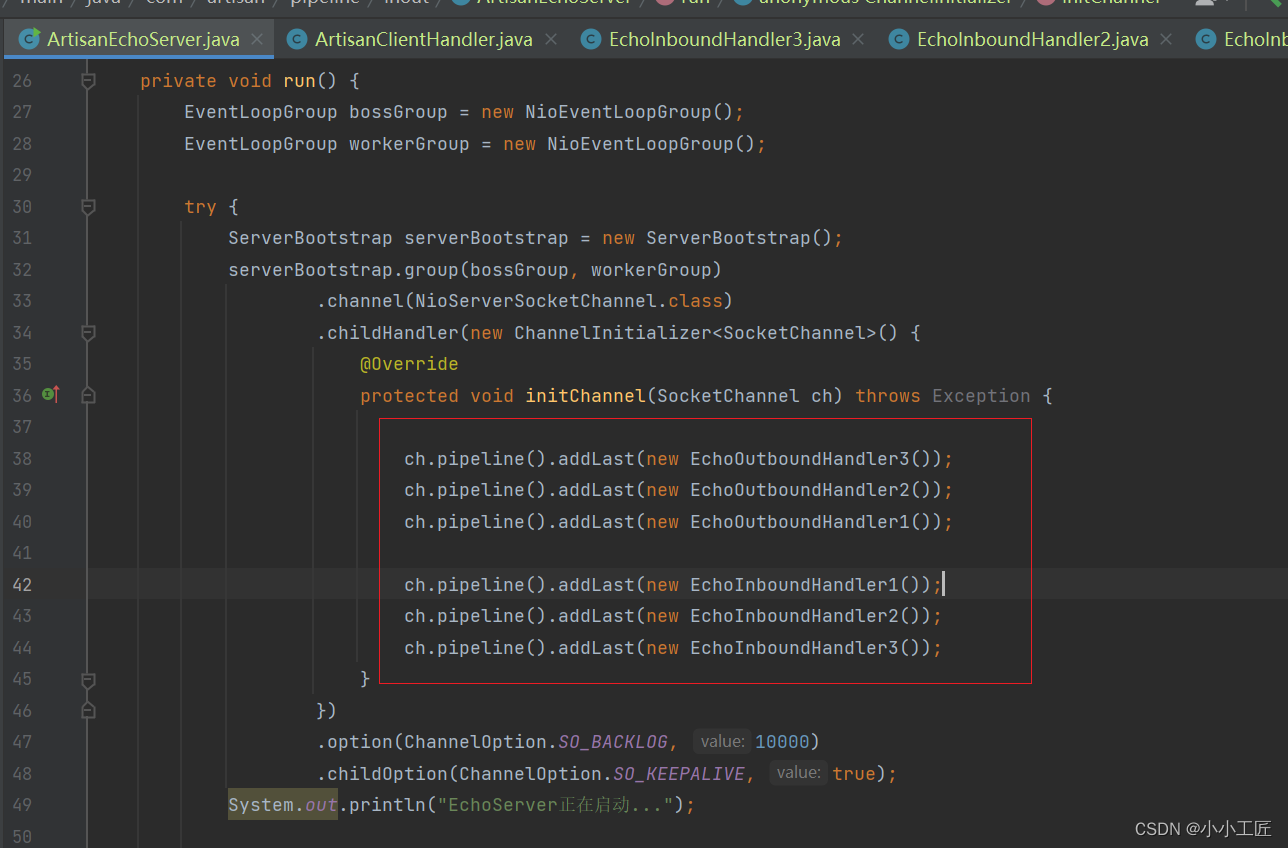Click EchoInboundHandler2 on line 43
The height and width of the screenshot is (848, 1288).
point(794,616)
